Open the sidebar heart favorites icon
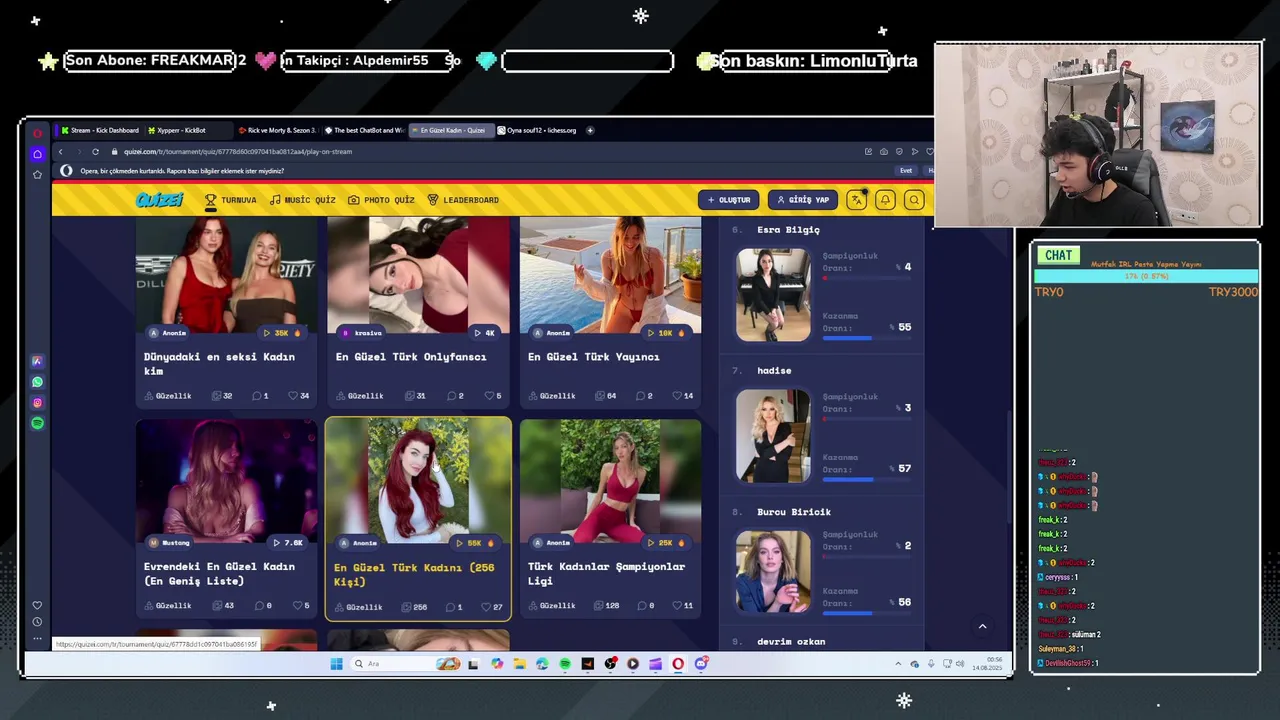Image resolution: width=1280 pixels, height=720 pixels. point(37,605)
